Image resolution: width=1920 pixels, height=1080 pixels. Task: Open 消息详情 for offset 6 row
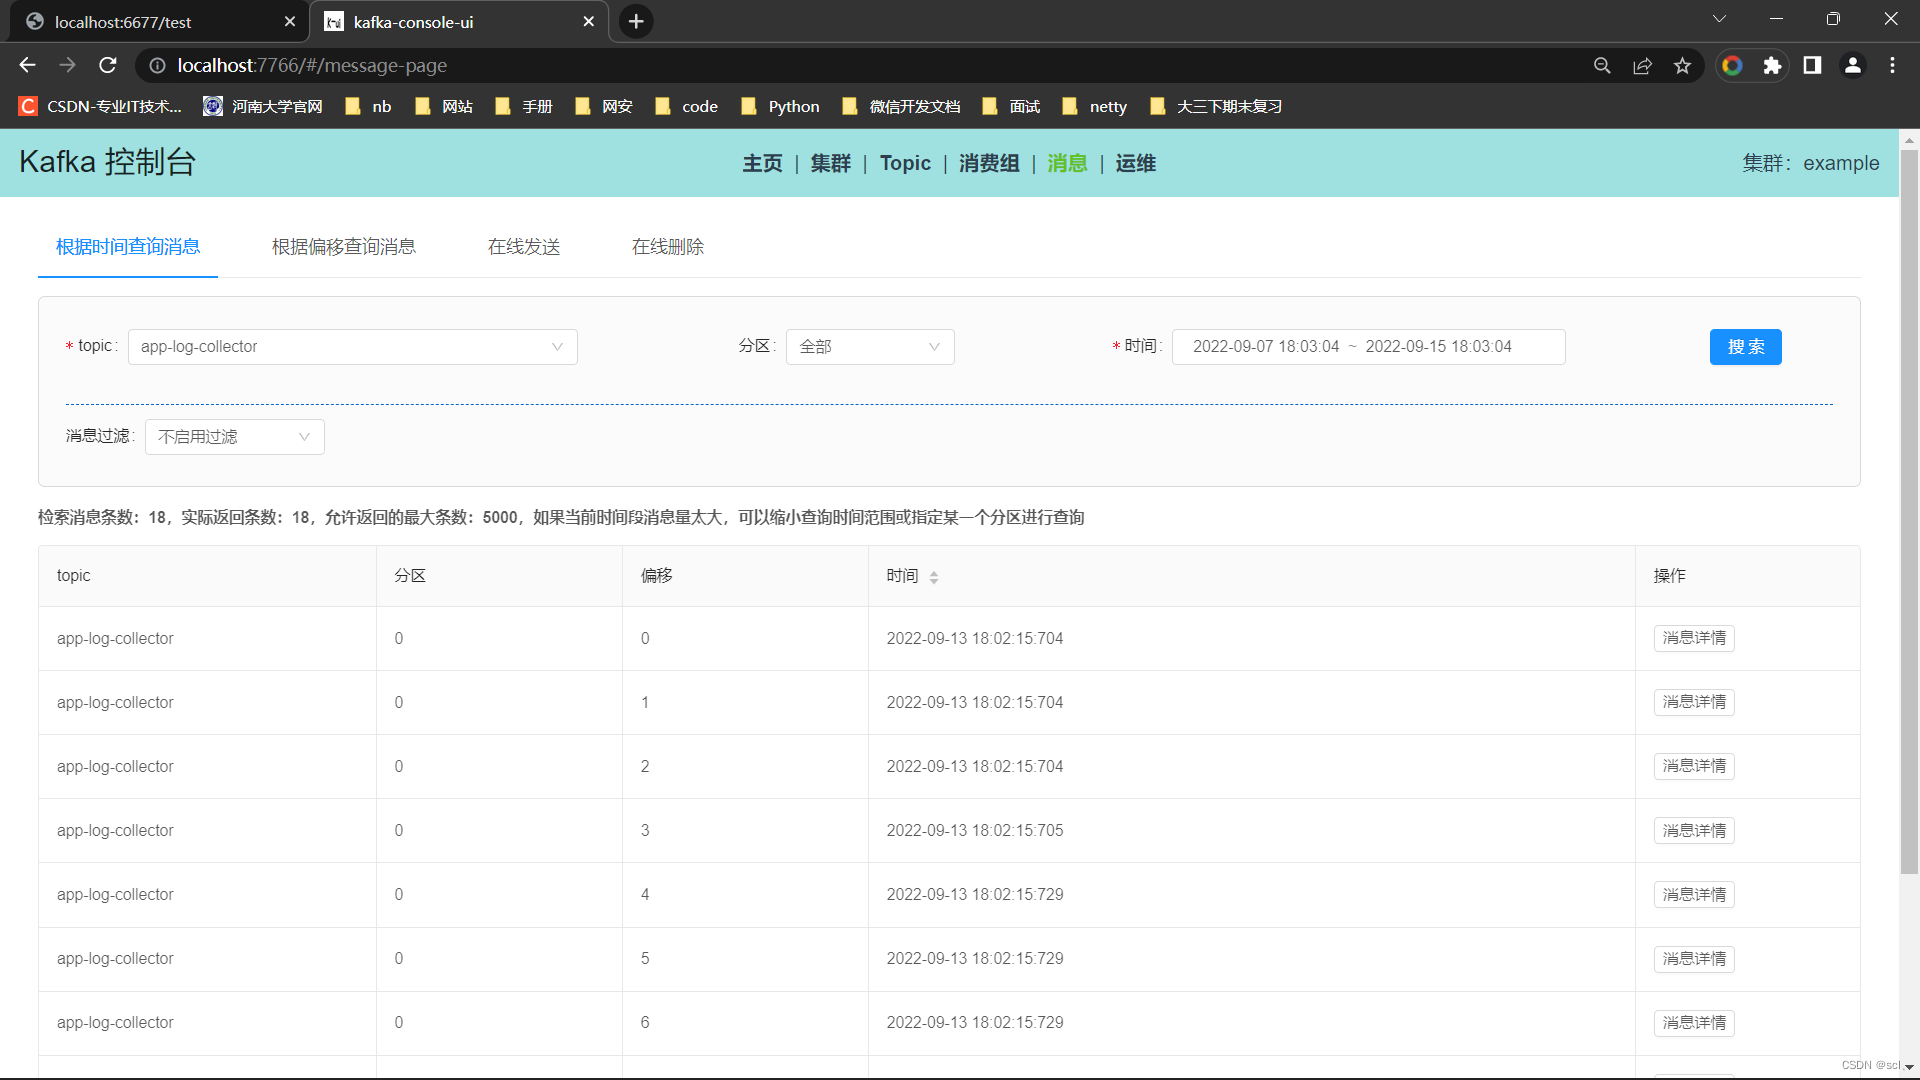tap(1694, 1023)
